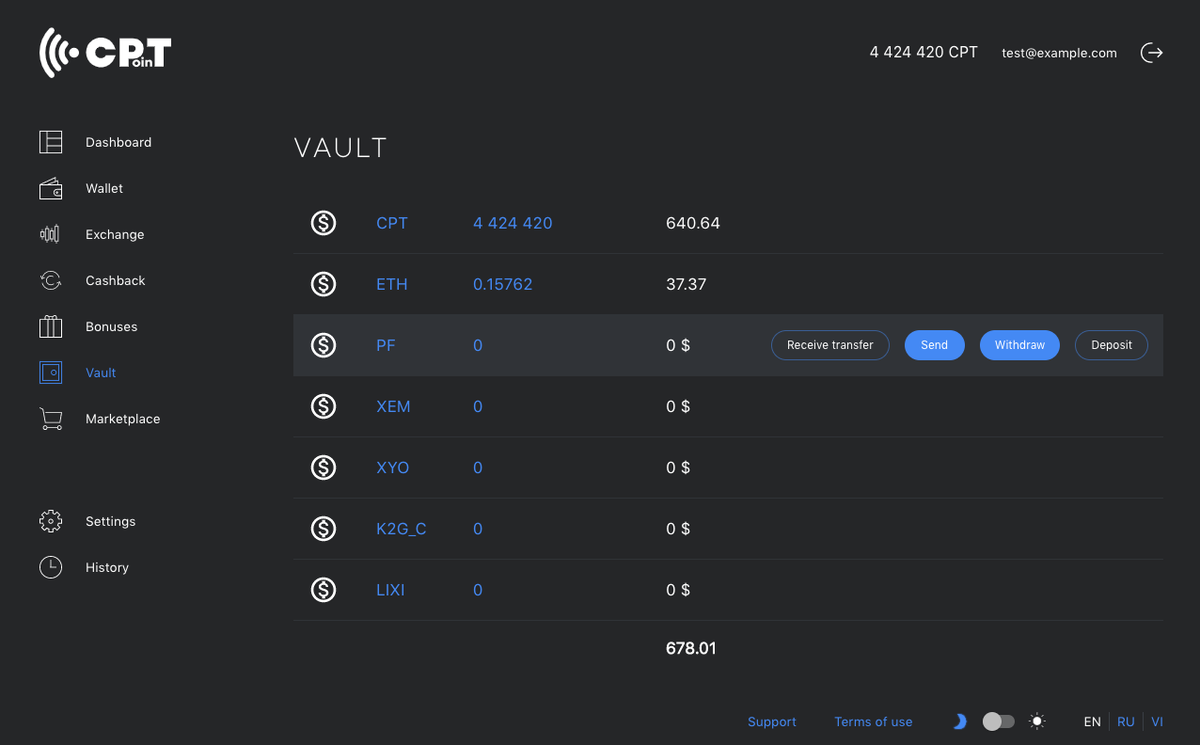Click the XYO currency name
This screenshot has width=1200, height=745.
pos(393,467)
